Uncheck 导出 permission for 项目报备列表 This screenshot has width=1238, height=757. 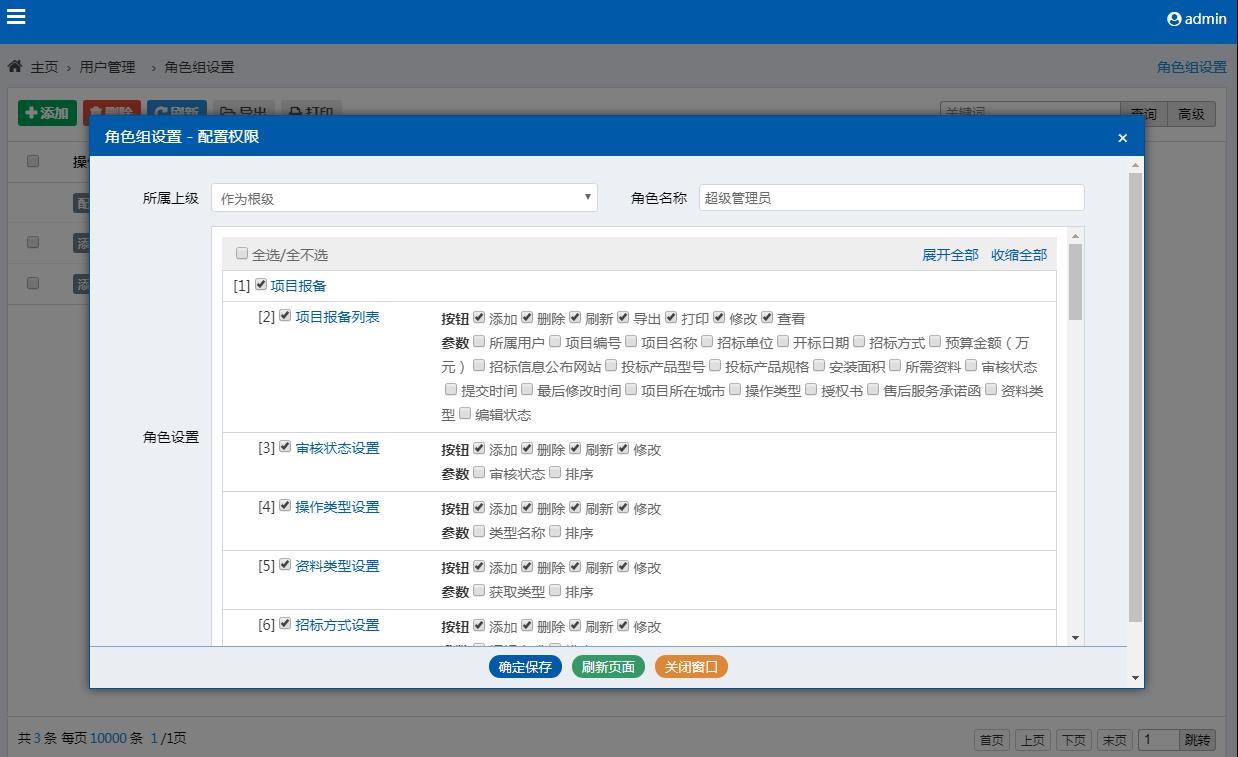tap(623, 318)
